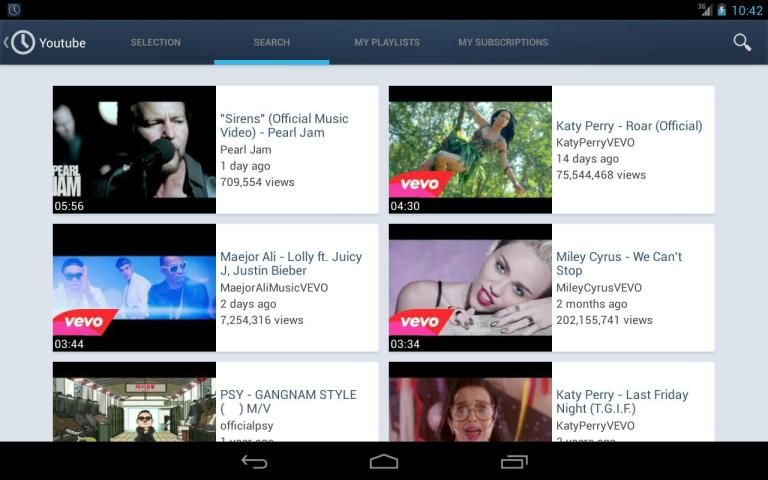Tap the search magnifier icon

click(x=742, y=42)
